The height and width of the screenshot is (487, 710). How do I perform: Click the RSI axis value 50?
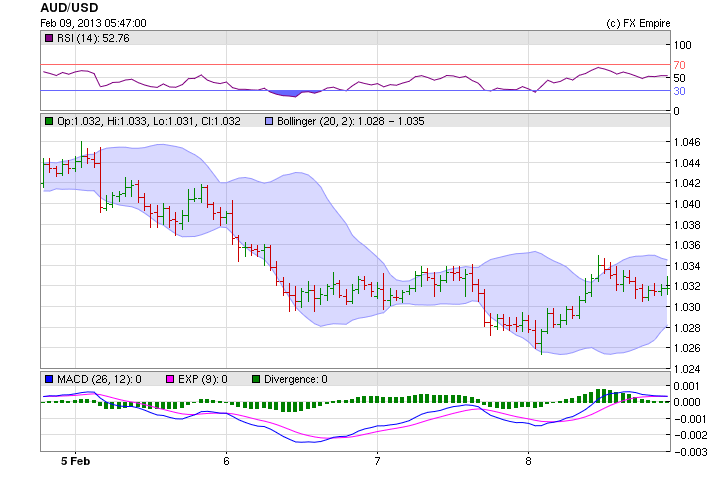pos(679,78)
